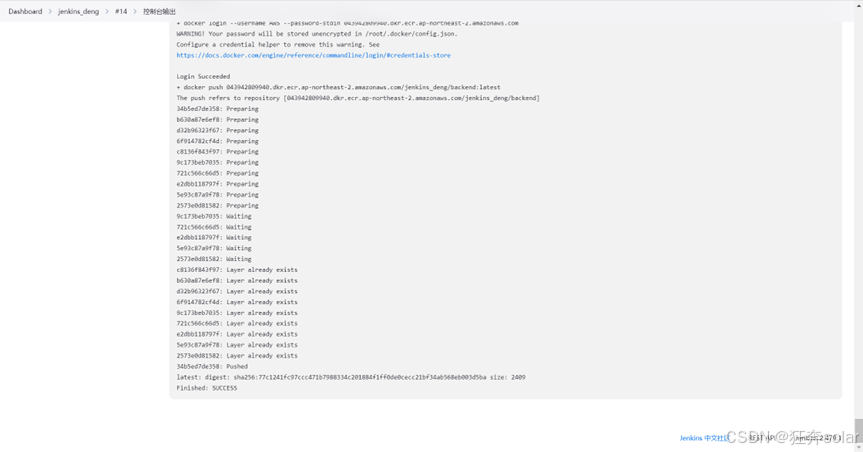Click 'd32b96323f67: Layer already exists' row
Image resolution: width=863 pixels, height=452 pixels.
[x=237, y=291]
